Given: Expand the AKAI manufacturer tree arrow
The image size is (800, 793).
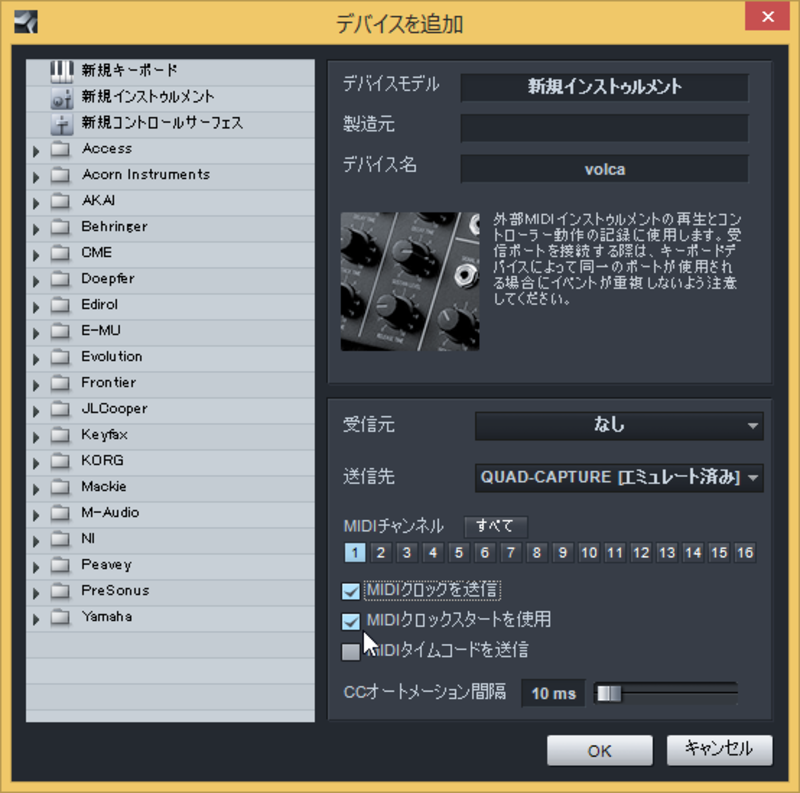Looking at the screenshot, I should coord(36,204).
